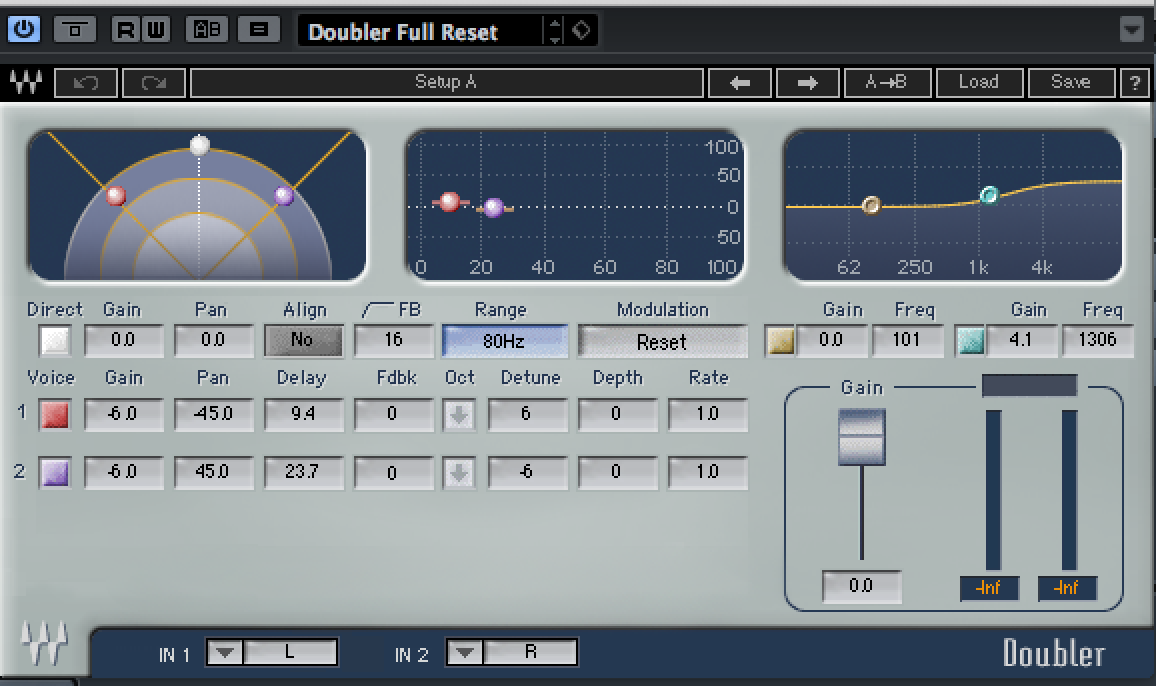The width and height of the screenshot is (1156, 686).
Task: Select purple voice ball in pan display
Action: pos(284,195)
